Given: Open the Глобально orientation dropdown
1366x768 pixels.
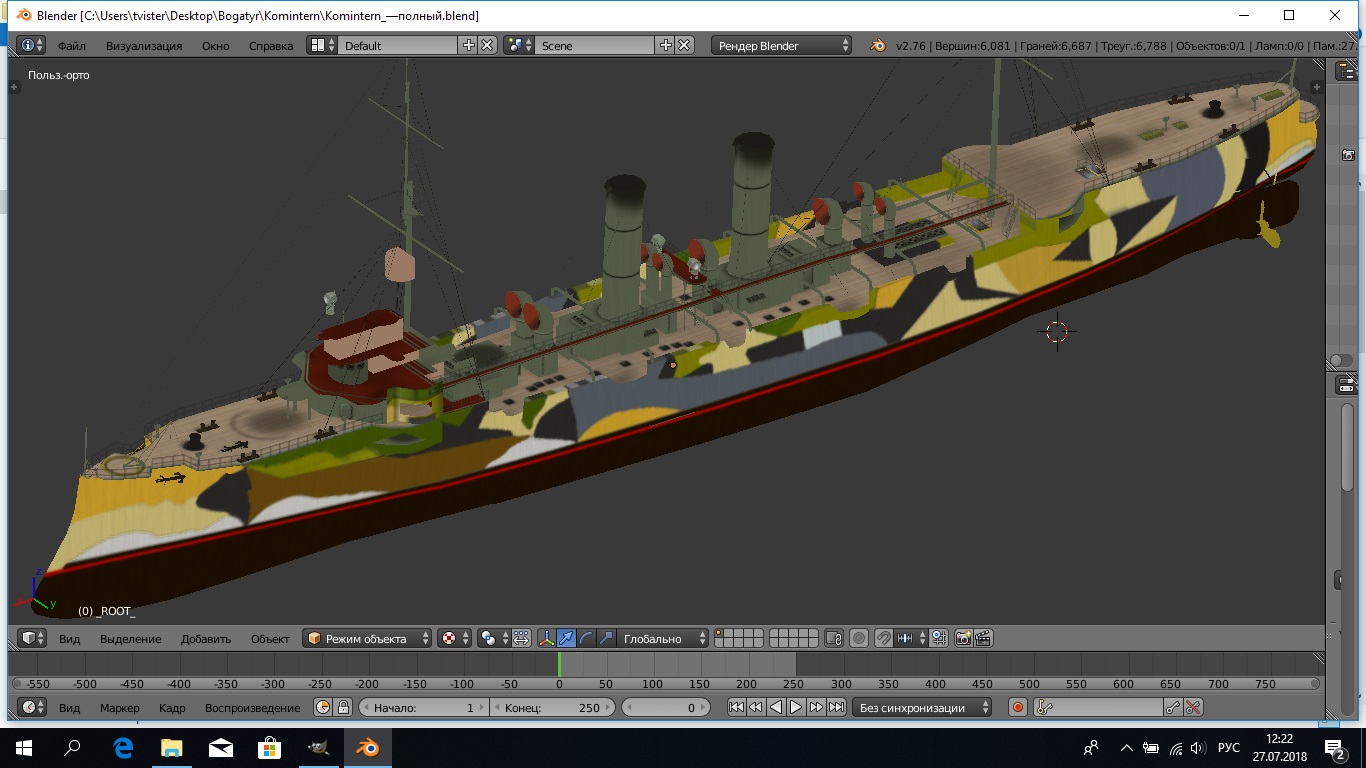Looking at the screenshot, I should coord(662,638).
